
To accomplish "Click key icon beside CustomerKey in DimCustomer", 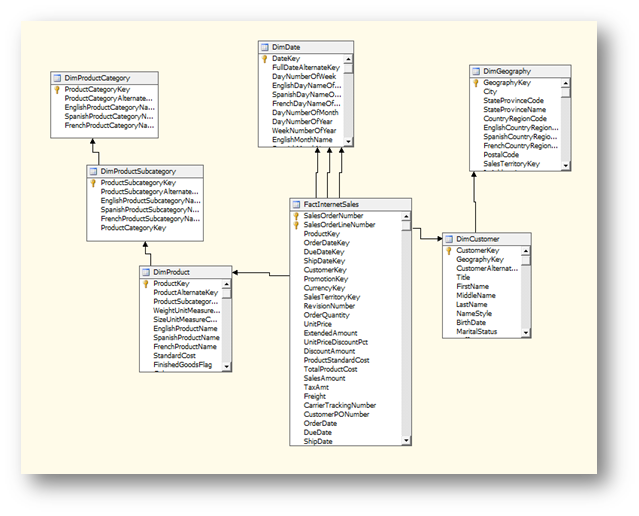I will coord(449,251).
